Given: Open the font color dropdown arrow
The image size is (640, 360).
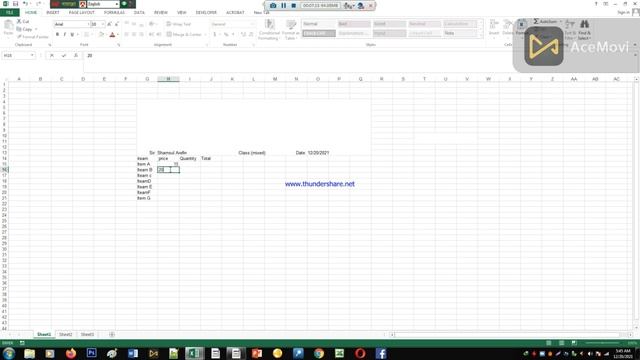Looking at the screenshot, I should (x=118, y=35).
